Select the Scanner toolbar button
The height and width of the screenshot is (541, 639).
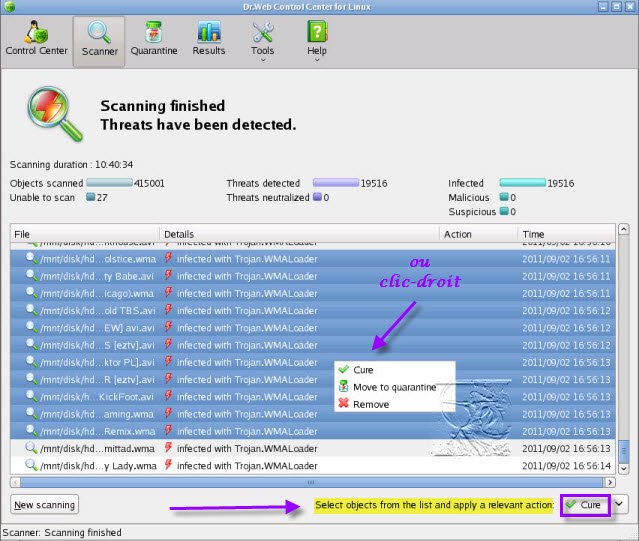pyautogui.click(x=99, y=42)
